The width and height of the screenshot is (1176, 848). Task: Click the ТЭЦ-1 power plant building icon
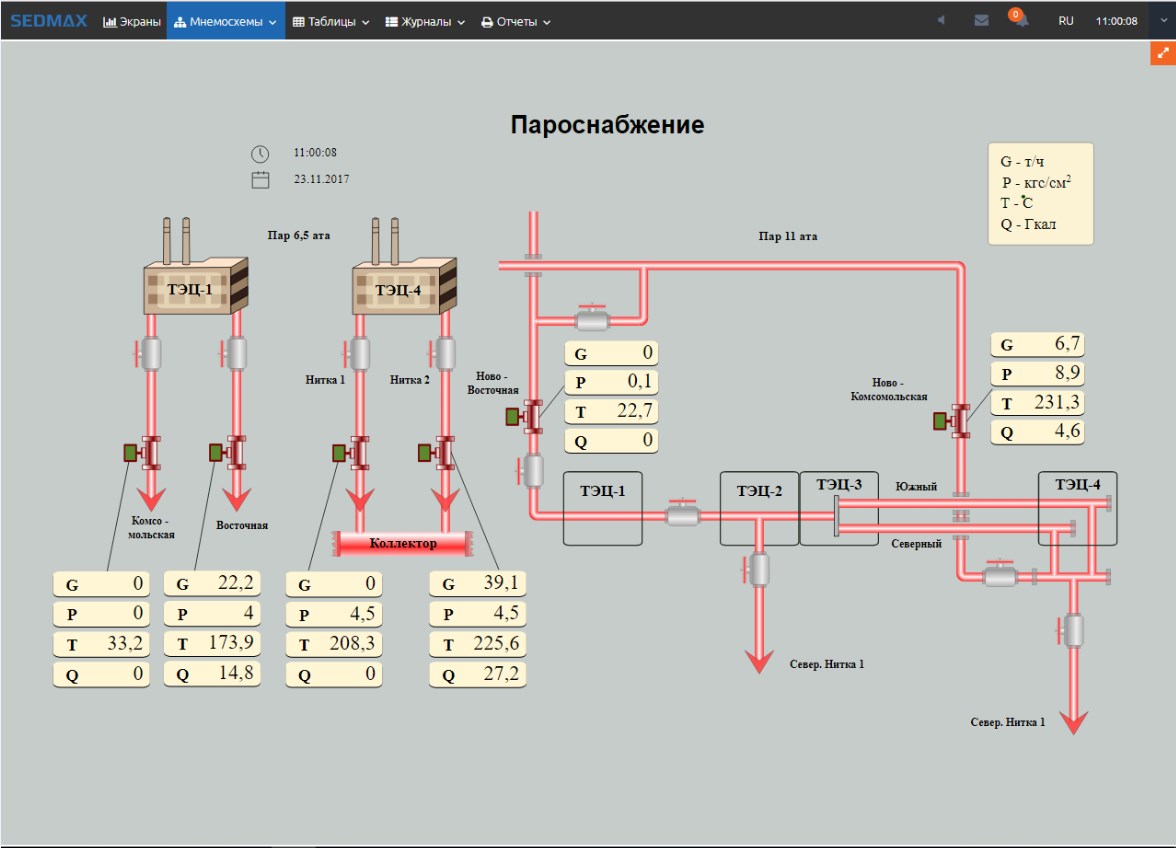pos(193,287)
